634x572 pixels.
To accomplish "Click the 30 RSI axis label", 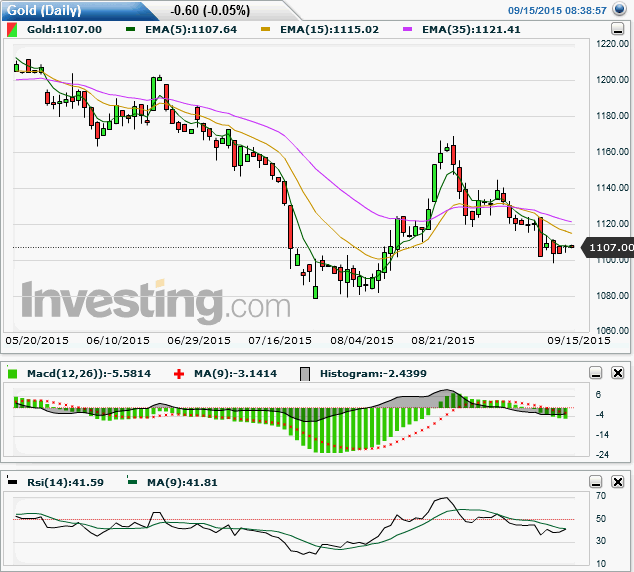I will pyautogui.click(x=601, y=540).
